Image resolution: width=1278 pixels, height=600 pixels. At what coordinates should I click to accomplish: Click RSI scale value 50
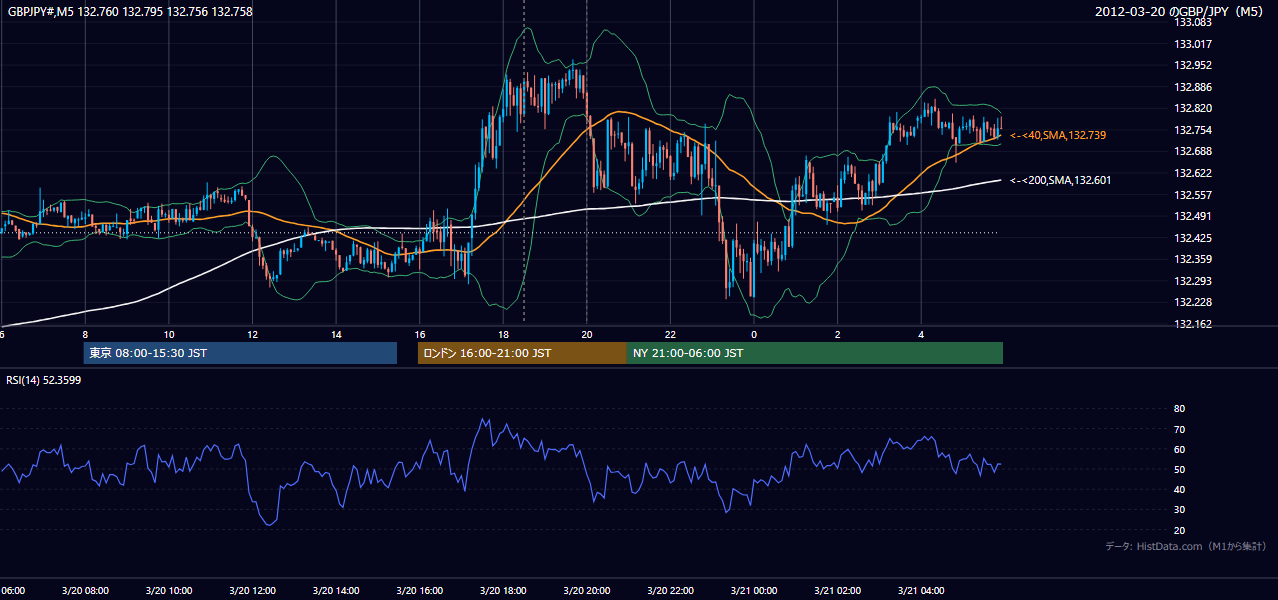click(1179, 469)
